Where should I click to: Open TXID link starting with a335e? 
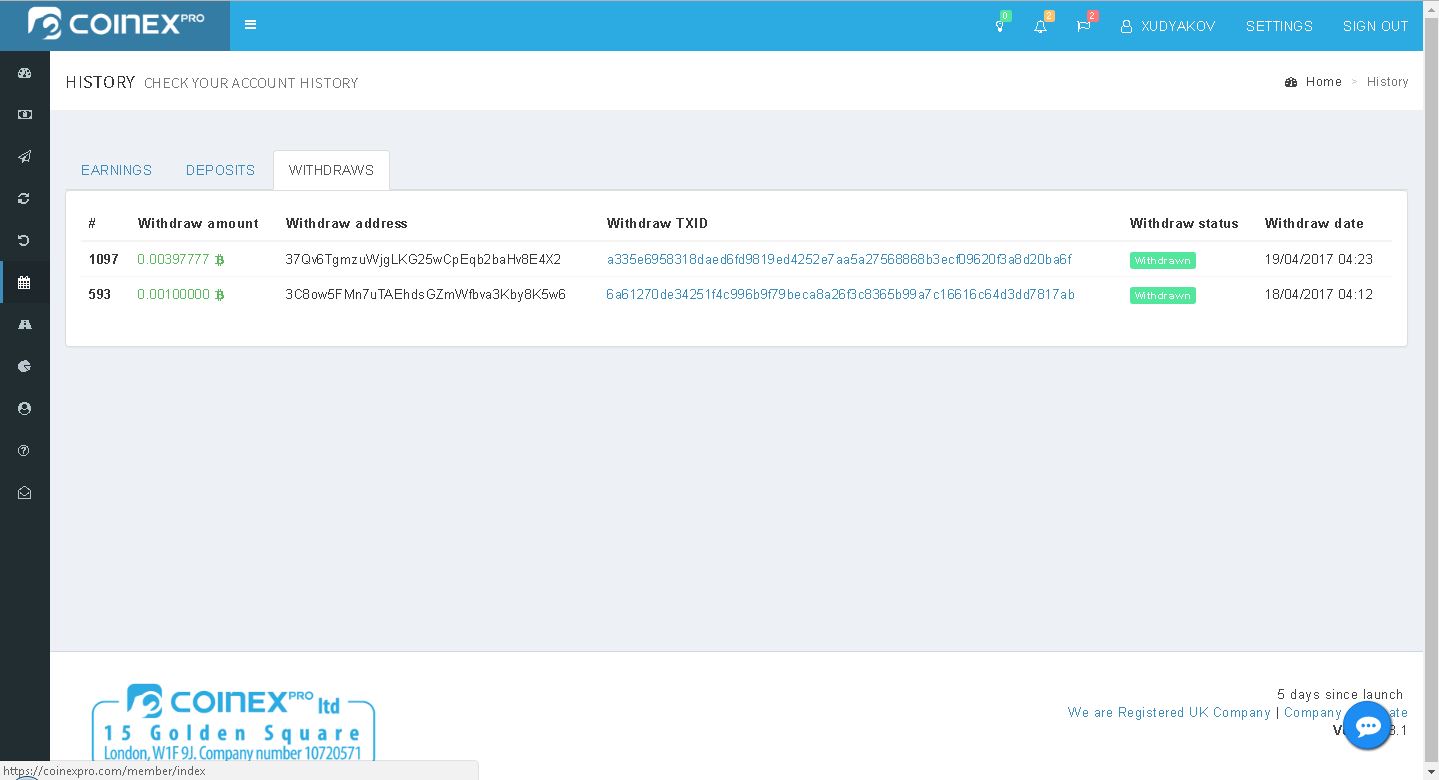coord(839,259)
